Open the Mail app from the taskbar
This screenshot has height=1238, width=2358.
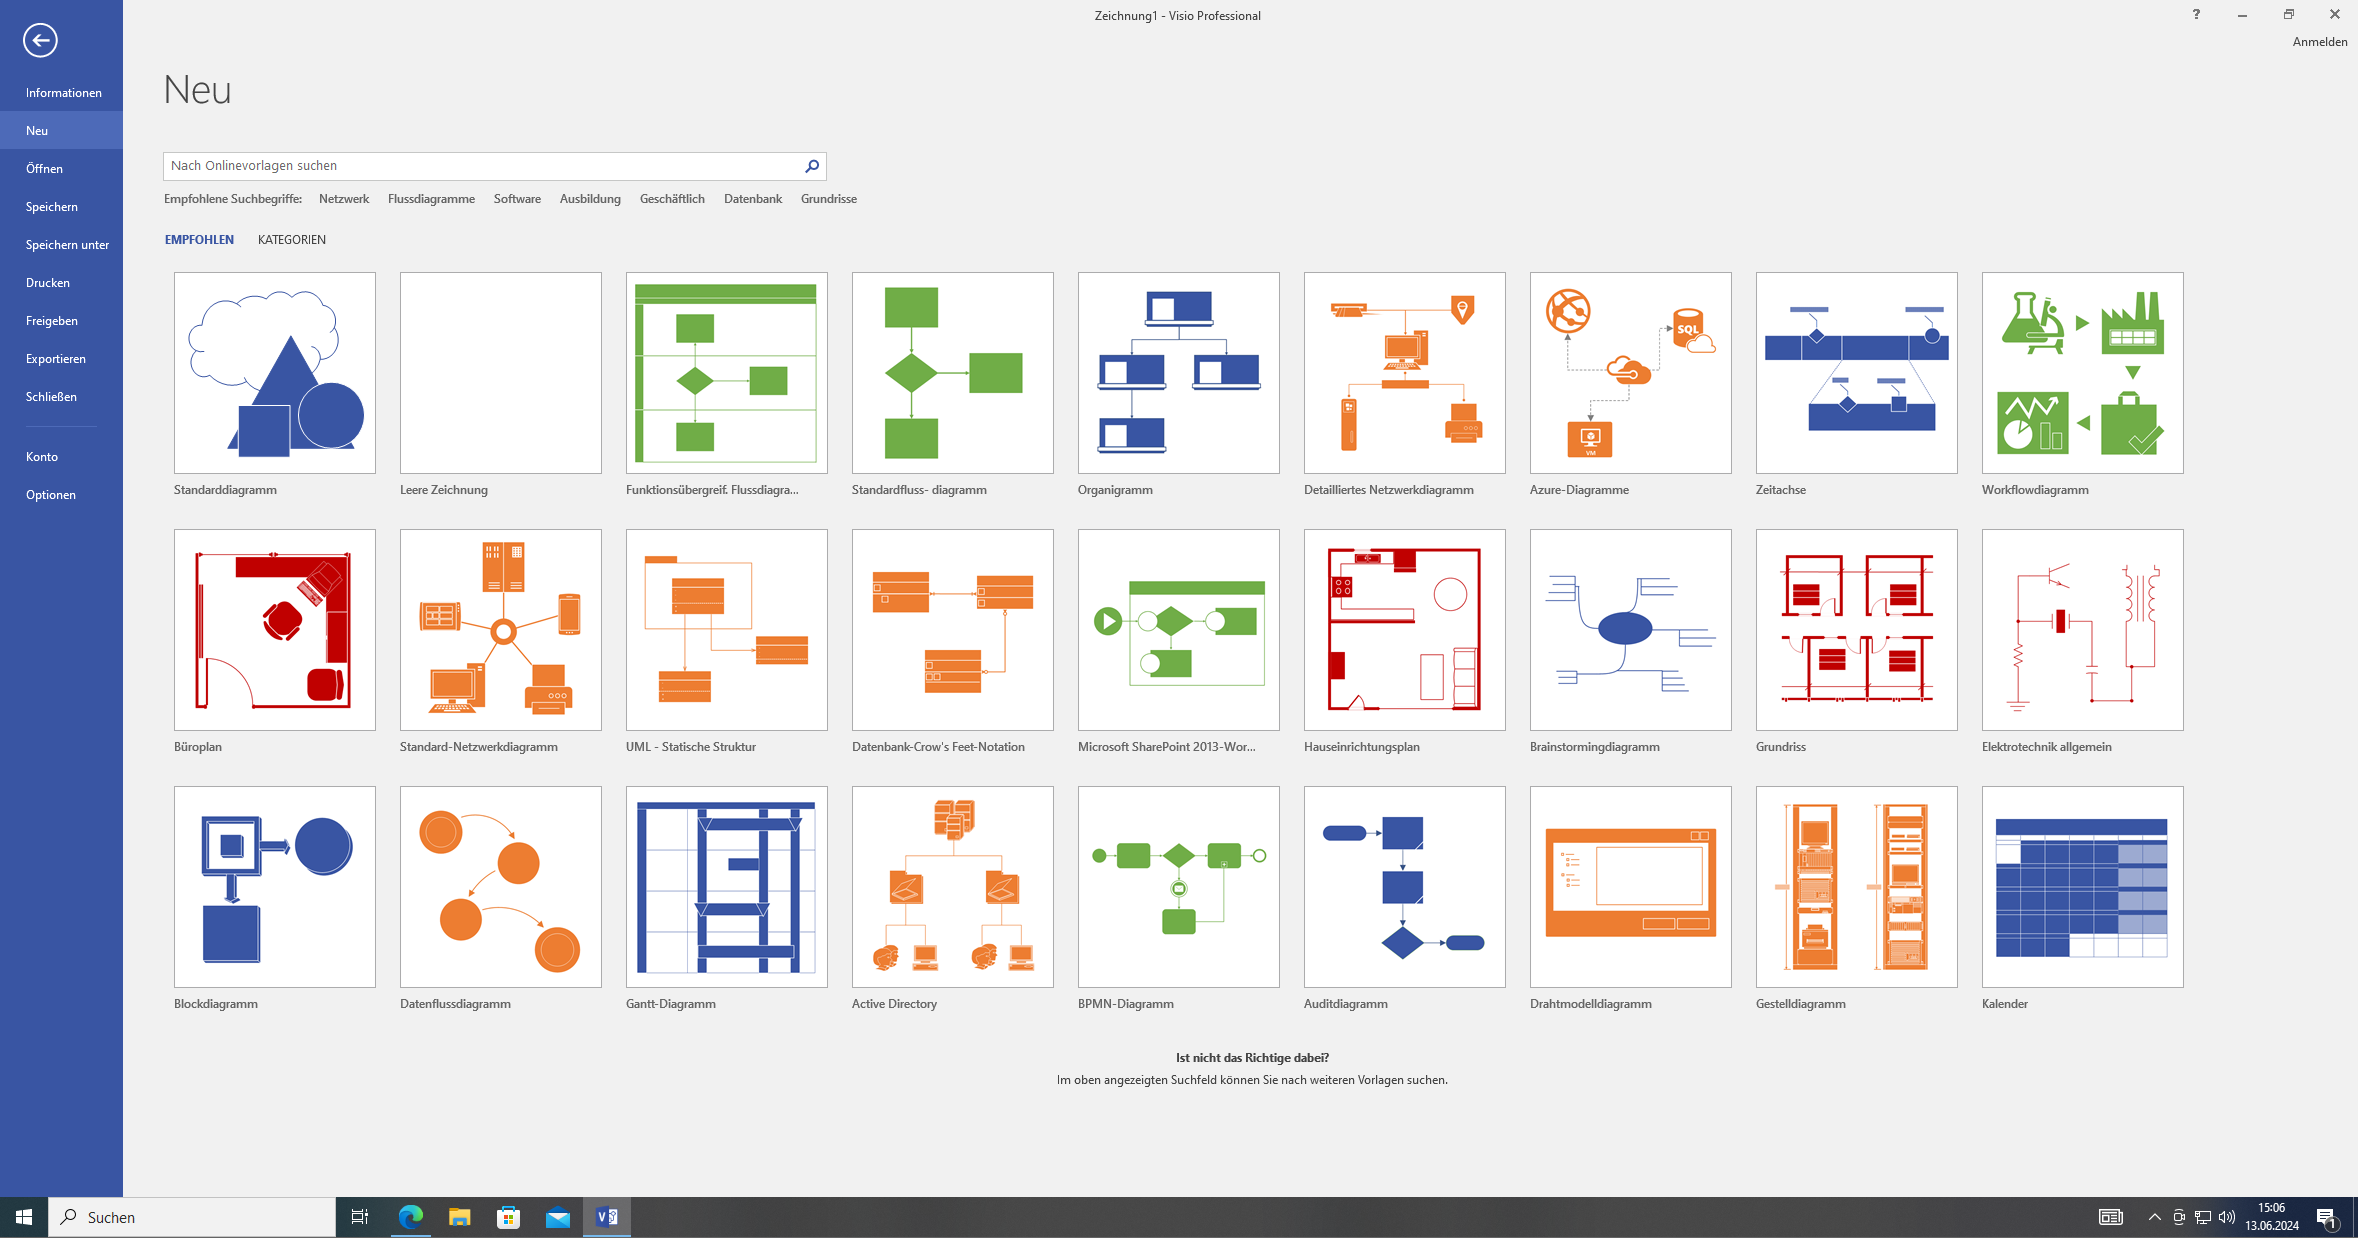tap(558, 1217)
